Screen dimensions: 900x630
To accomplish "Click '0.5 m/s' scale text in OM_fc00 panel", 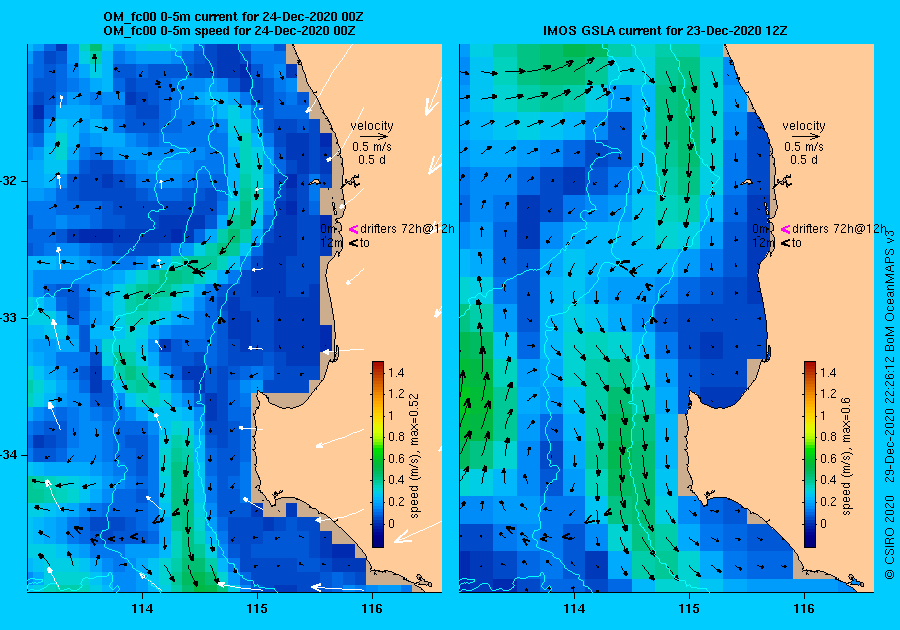I will coord(372,147).
